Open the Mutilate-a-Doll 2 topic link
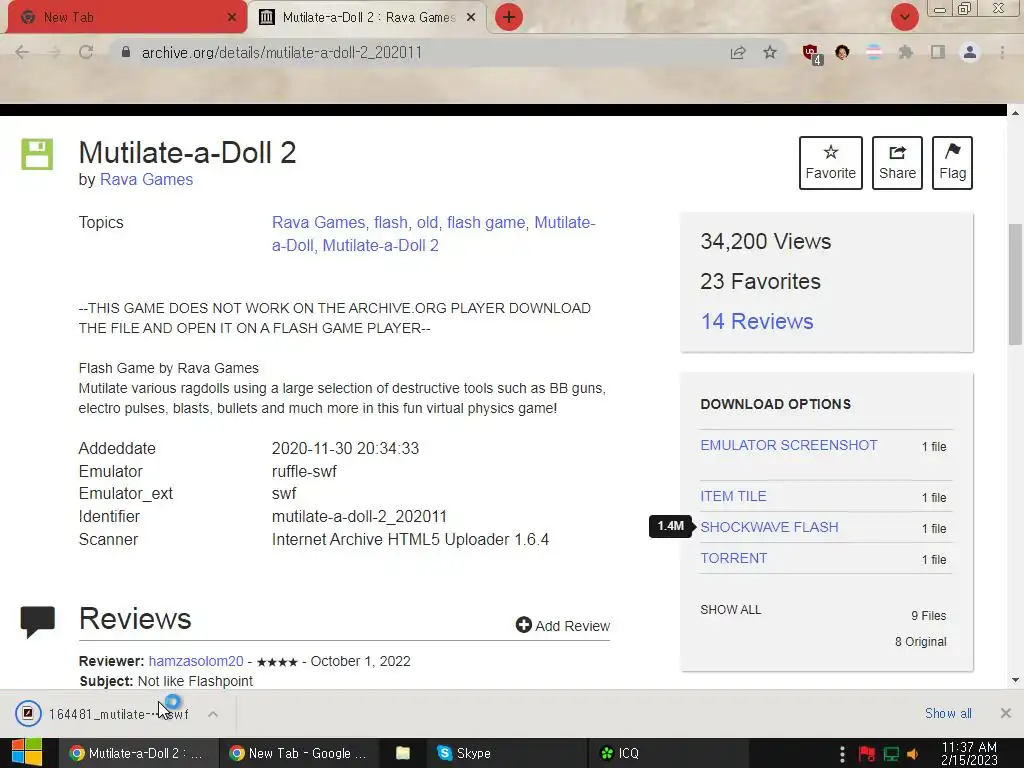 [380, 246]
